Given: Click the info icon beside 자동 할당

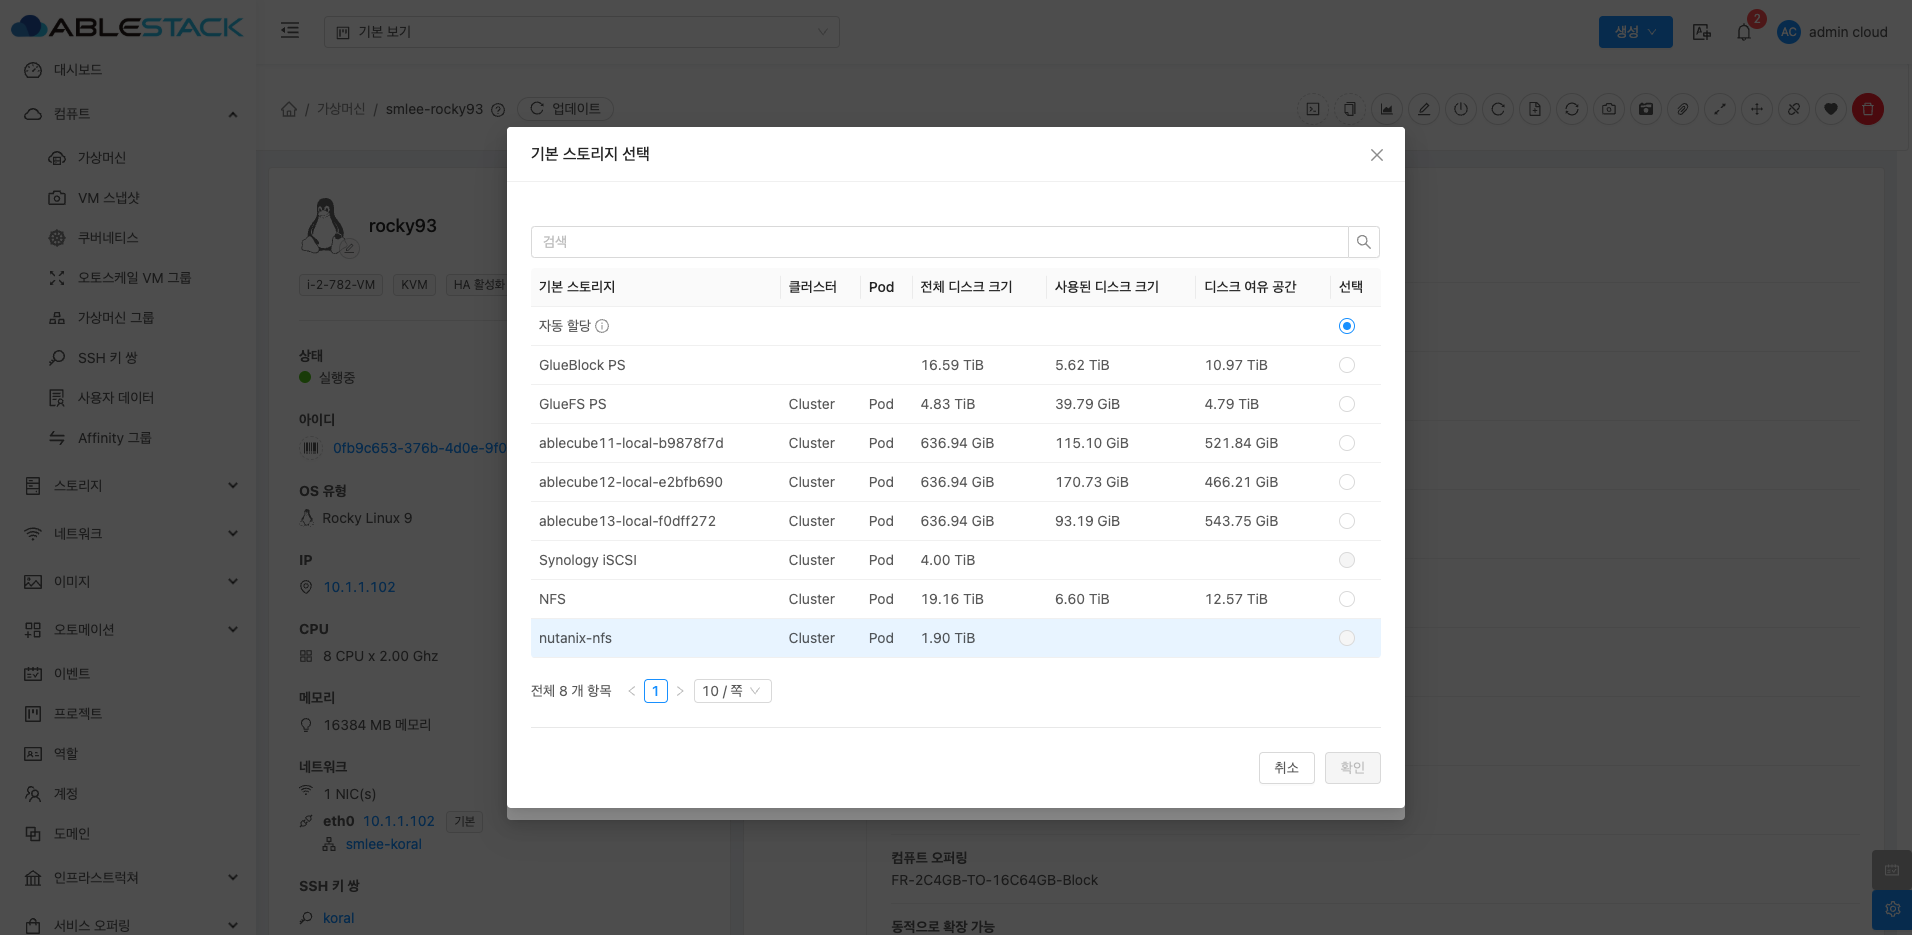Looking at the screenshot, I should [602, 326].
